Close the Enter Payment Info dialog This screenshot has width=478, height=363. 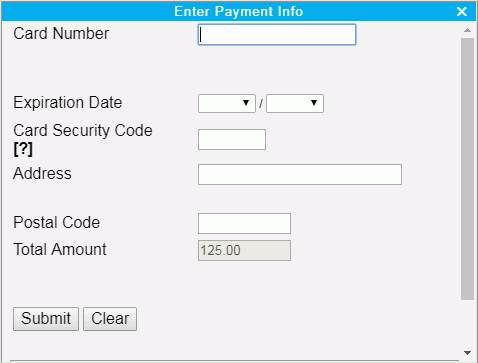pos(462,12)
